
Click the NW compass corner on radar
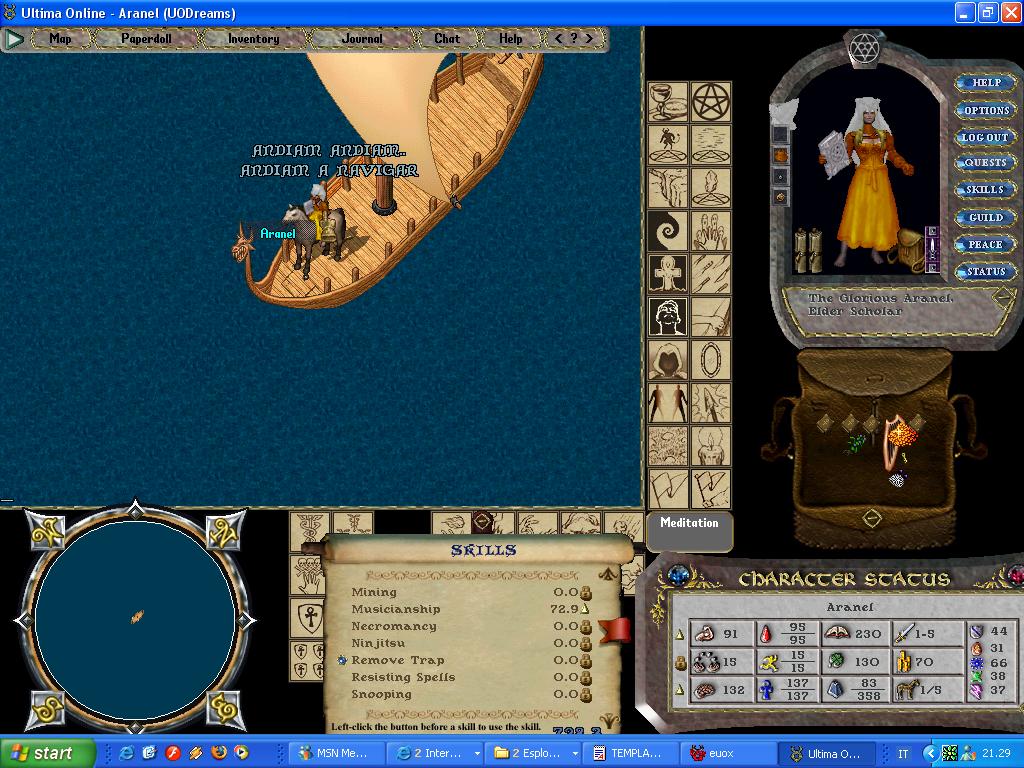coord(46,532)
